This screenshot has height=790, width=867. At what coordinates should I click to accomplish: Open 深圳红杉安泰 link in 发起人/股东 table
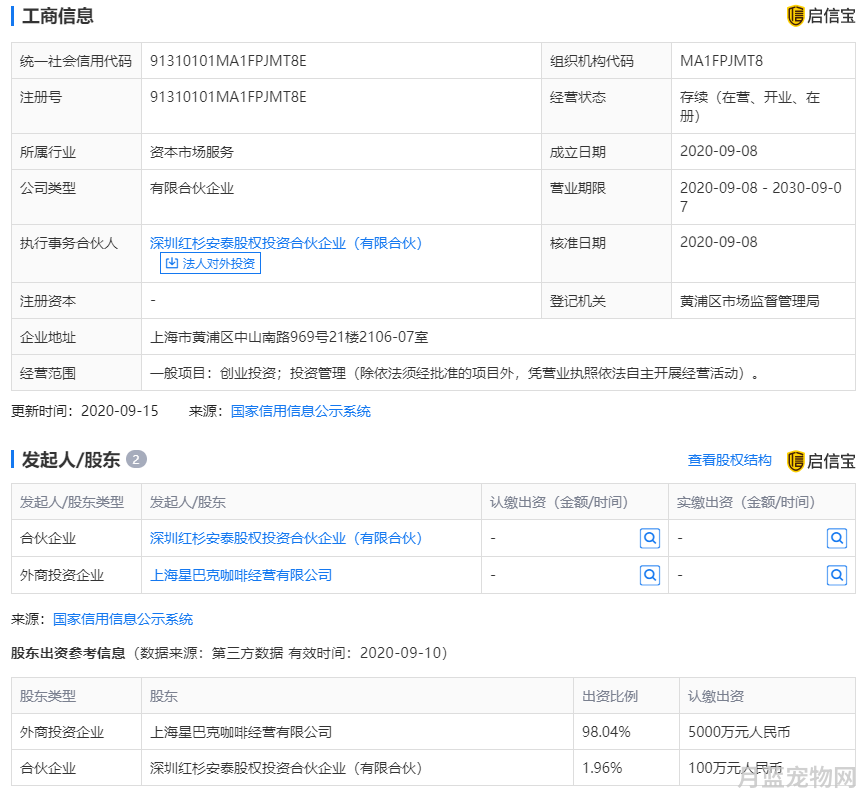(x=286, y=538)
